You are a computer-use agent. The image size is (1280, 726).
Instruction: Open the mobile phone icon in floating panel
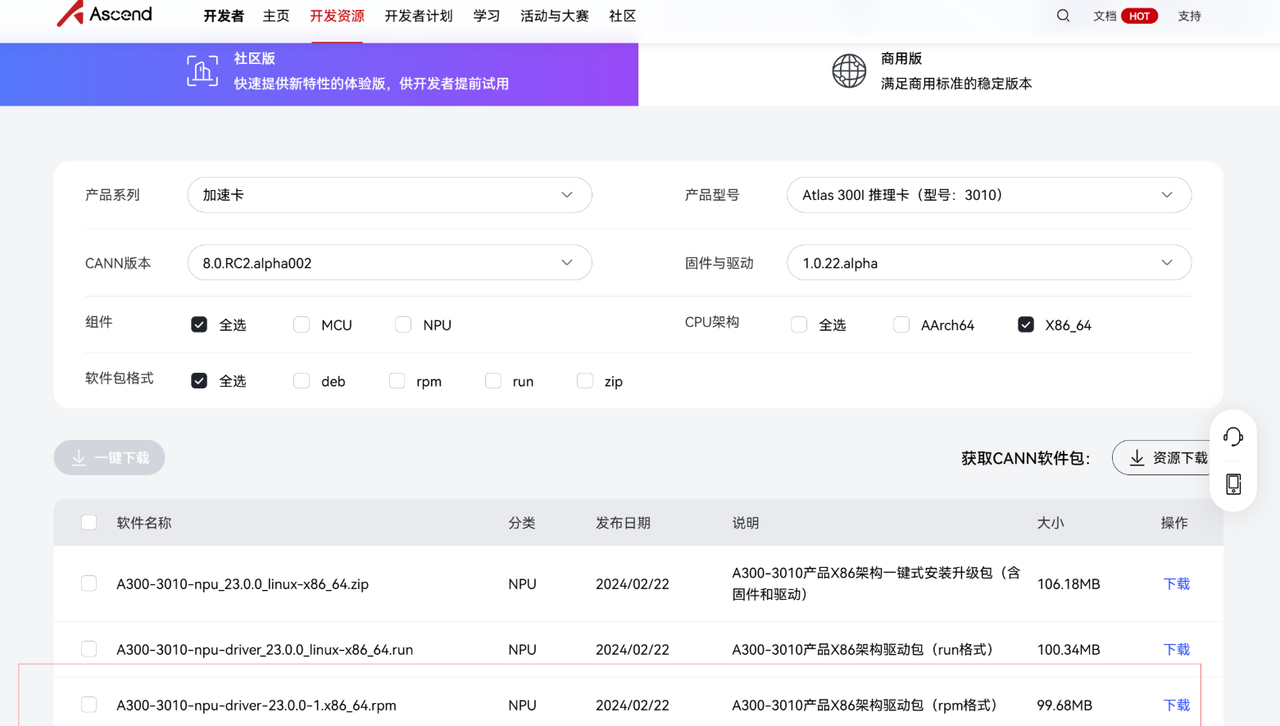[x=1233, y=484]
